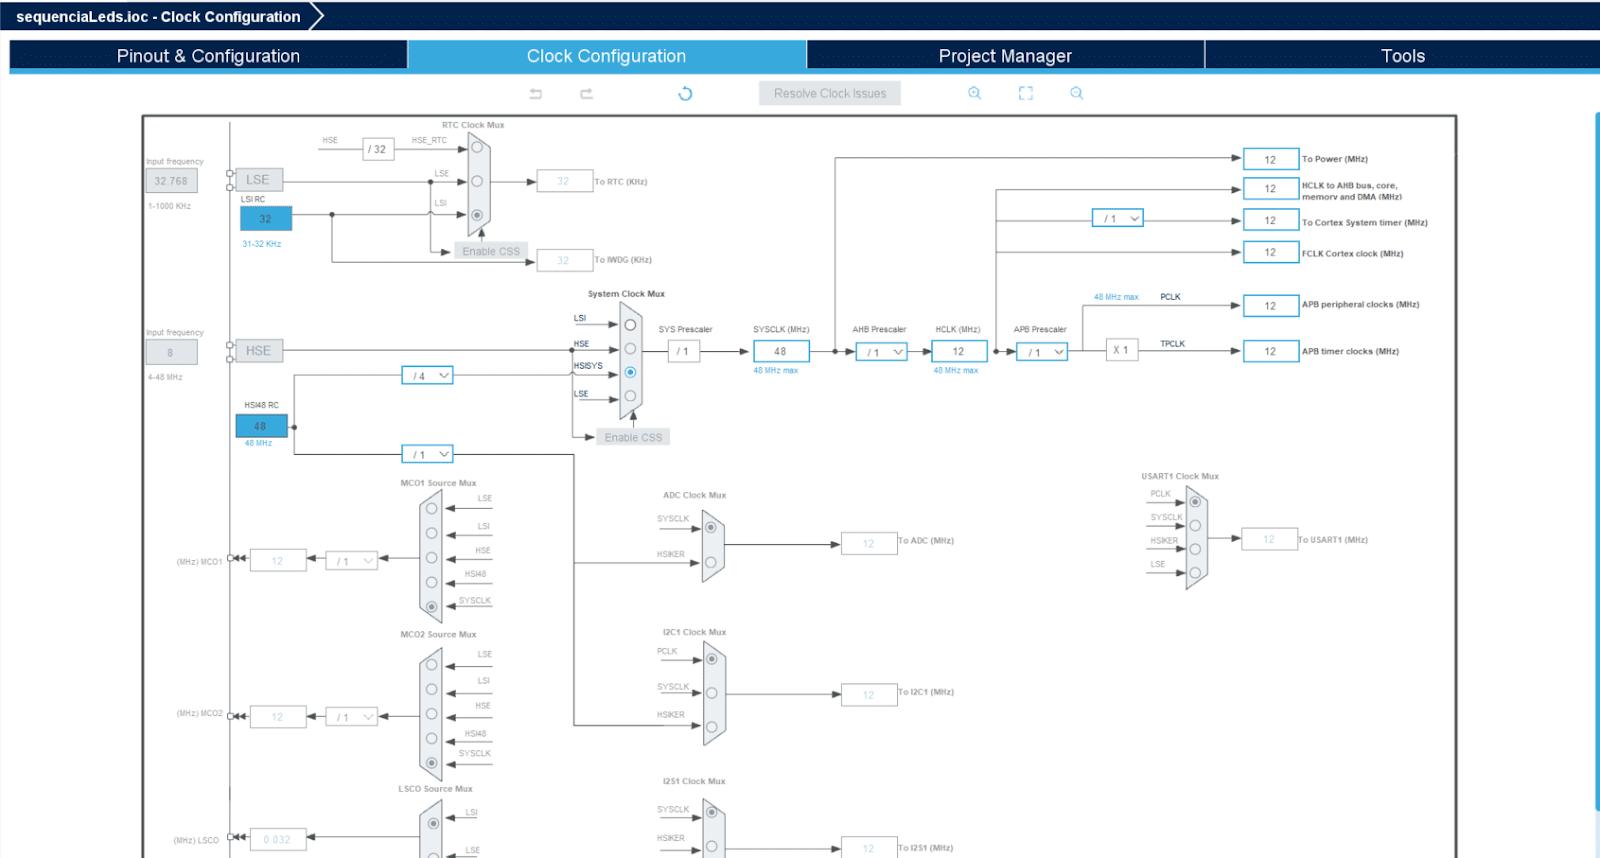Screen dimensions: 1600x858
Task: Open the Project Manager tab
Action: coord(1005,56)
